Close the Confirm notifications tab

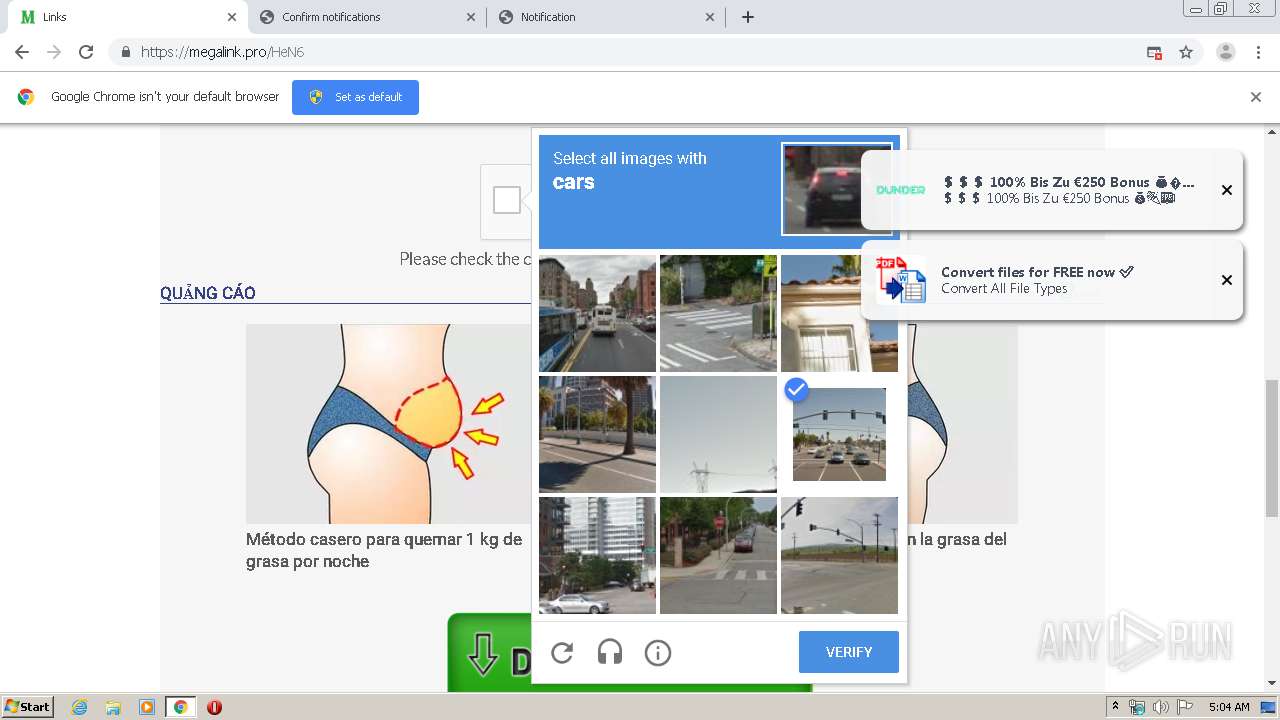[x=471, y=17]
